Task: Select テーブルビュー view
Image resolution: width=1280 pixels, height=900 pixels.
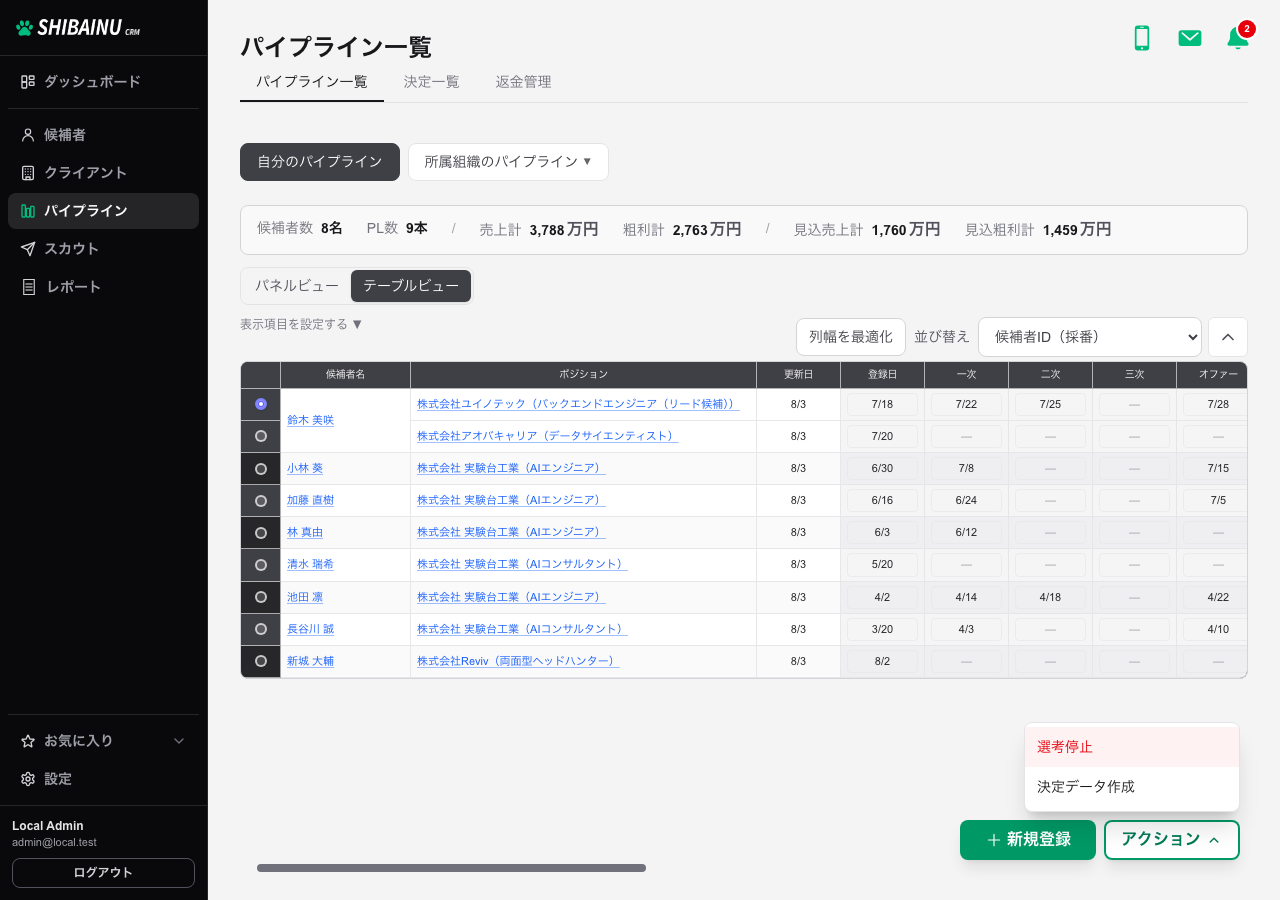Action: pos(411,286)
